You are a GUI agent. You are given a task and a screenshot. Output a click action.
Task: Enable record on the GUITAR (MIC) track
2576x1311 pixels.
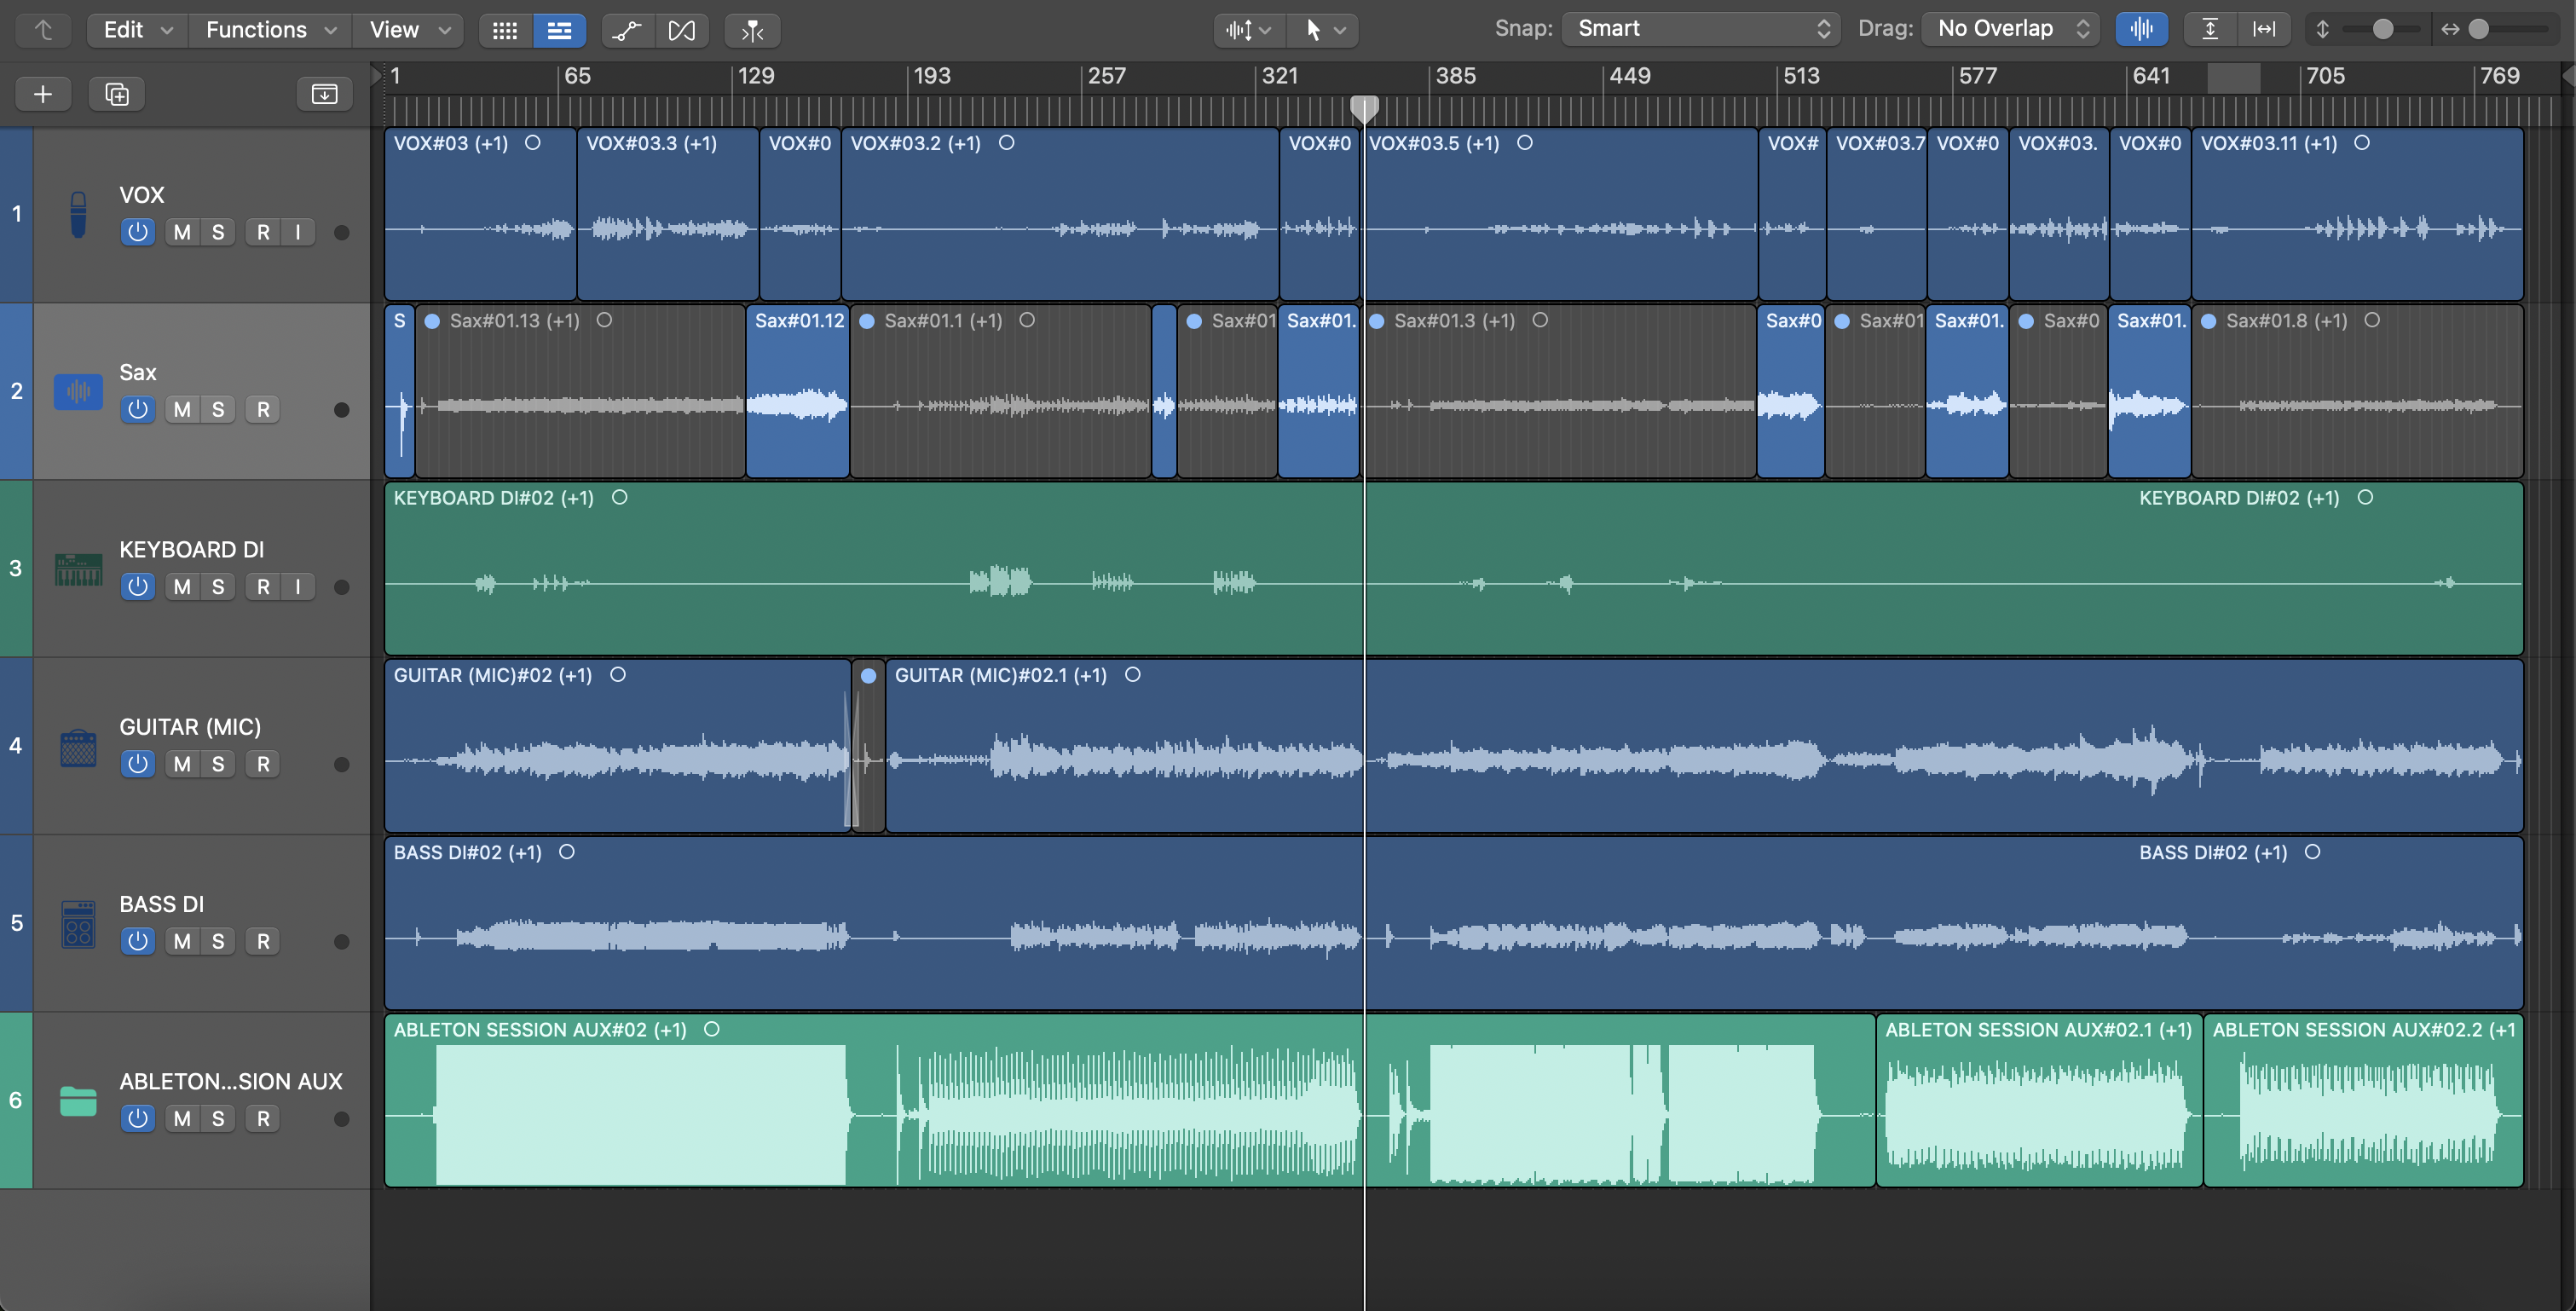point(263,764)
